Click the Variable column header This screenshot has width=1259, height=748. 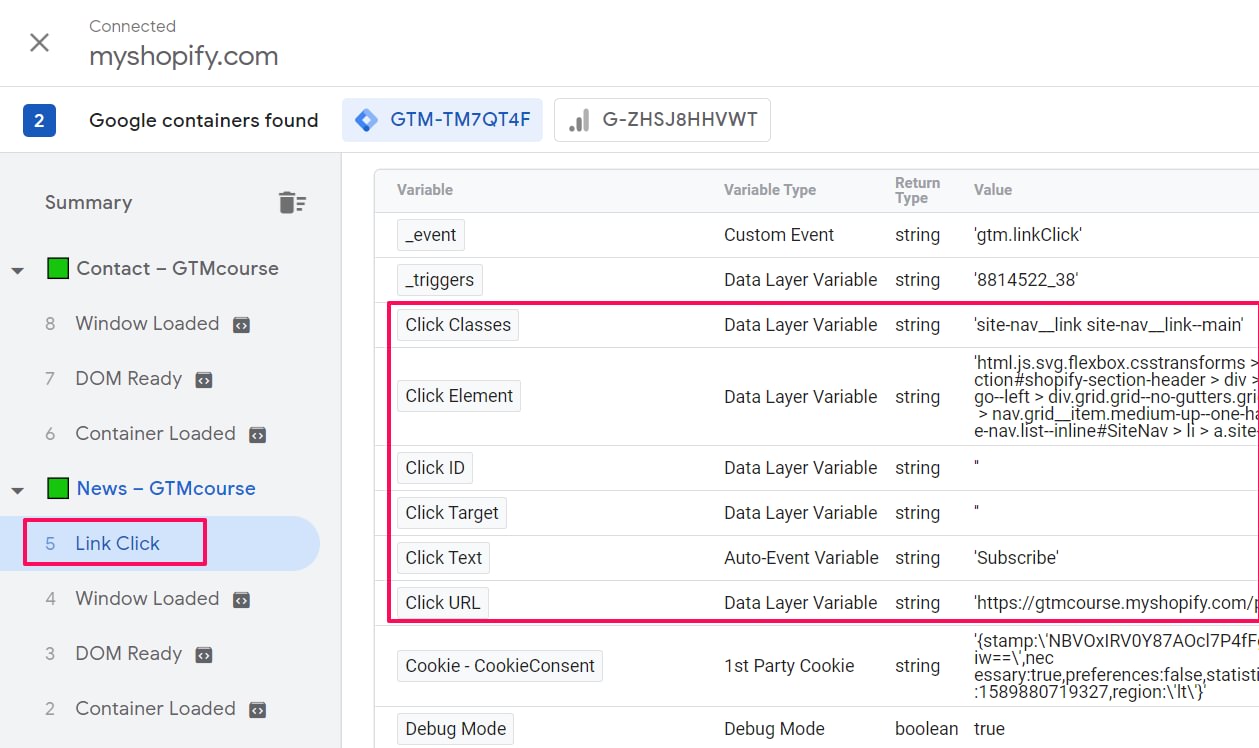(x=425, y=190)
